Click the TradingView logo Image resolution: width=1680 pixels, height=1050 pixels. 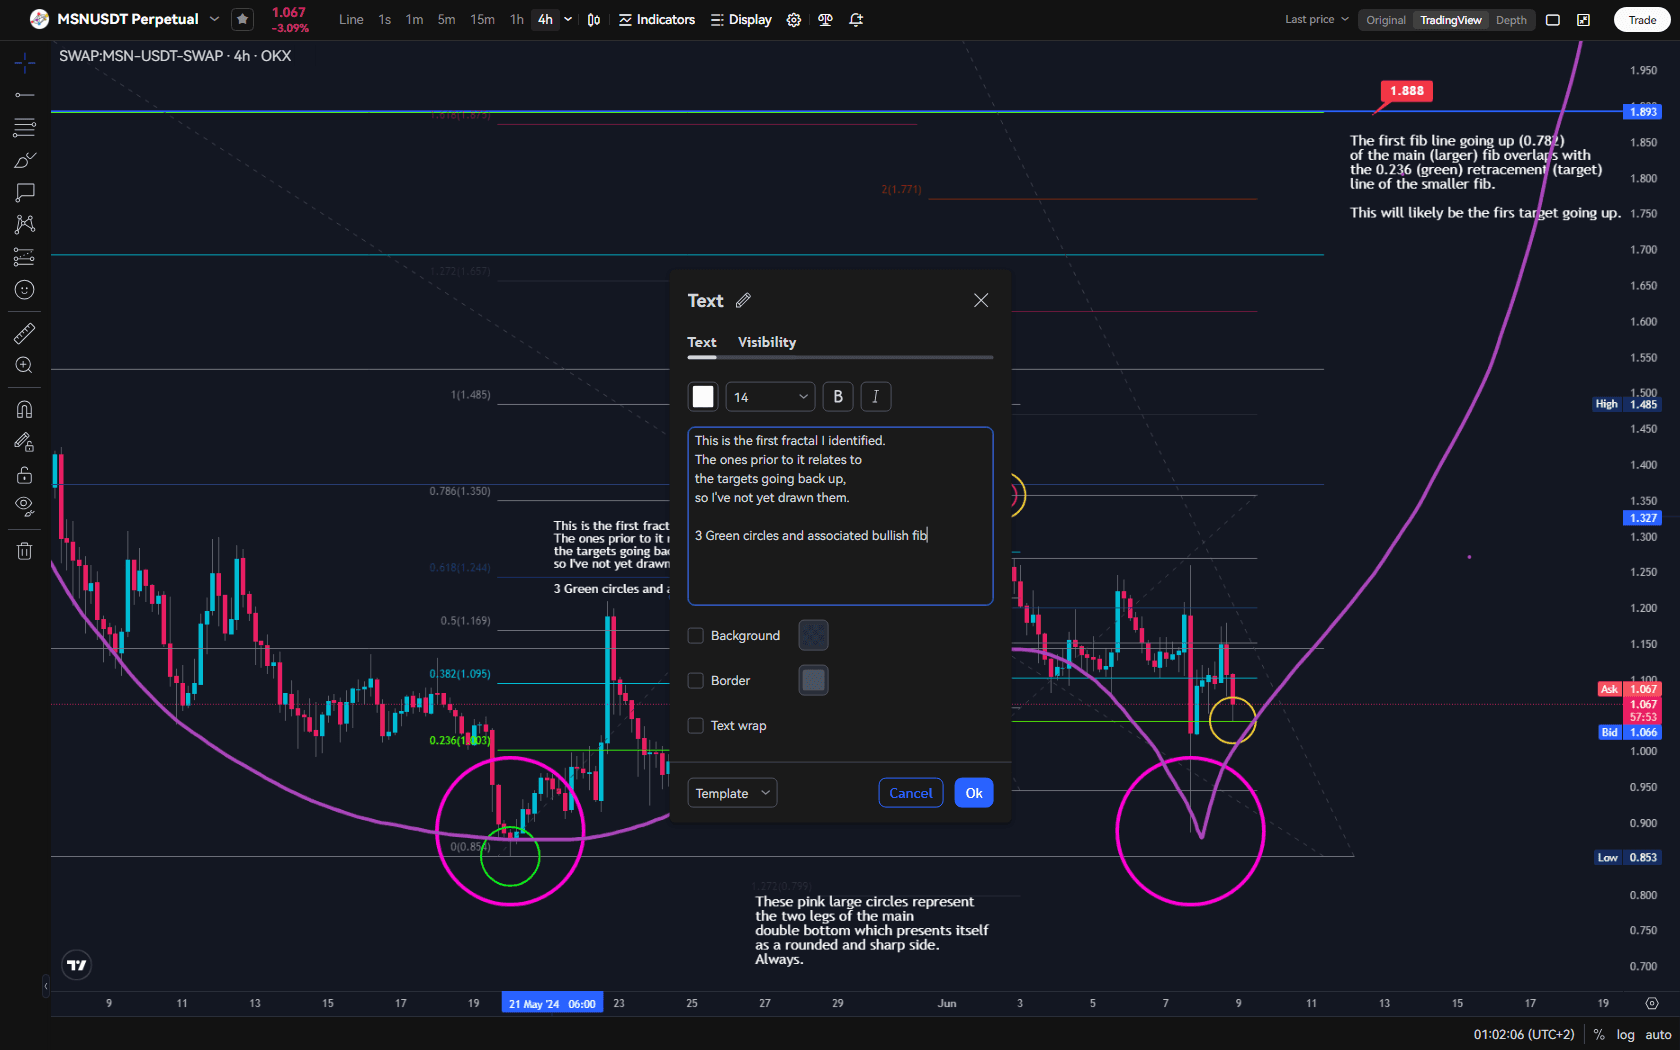(76, 965)
